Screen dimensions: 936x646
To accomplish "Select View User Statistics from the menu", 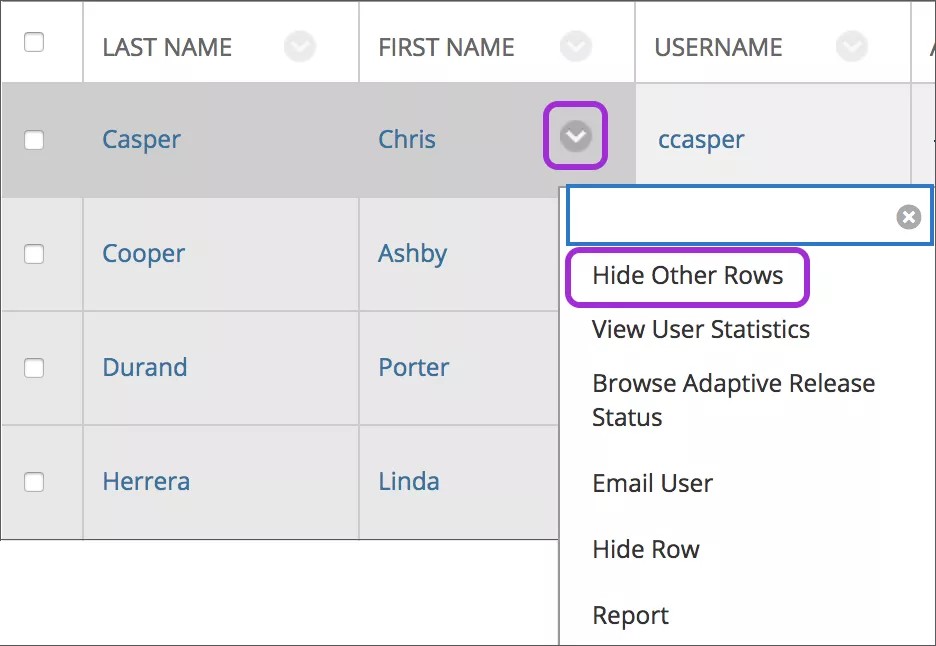I will point(701,329).
